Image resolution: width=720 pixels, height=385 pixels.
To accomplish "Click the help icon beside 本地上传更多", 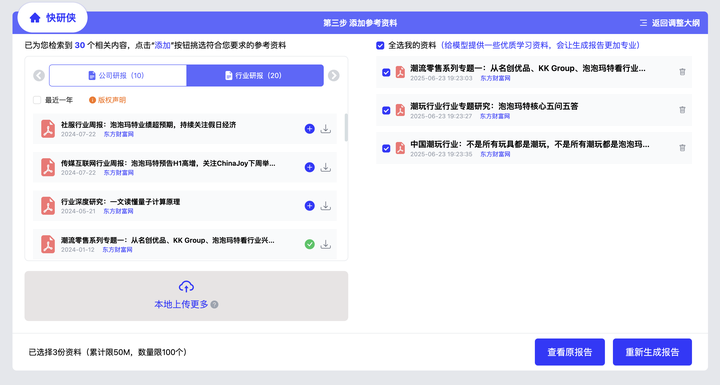I will click(x=214, y=305).
